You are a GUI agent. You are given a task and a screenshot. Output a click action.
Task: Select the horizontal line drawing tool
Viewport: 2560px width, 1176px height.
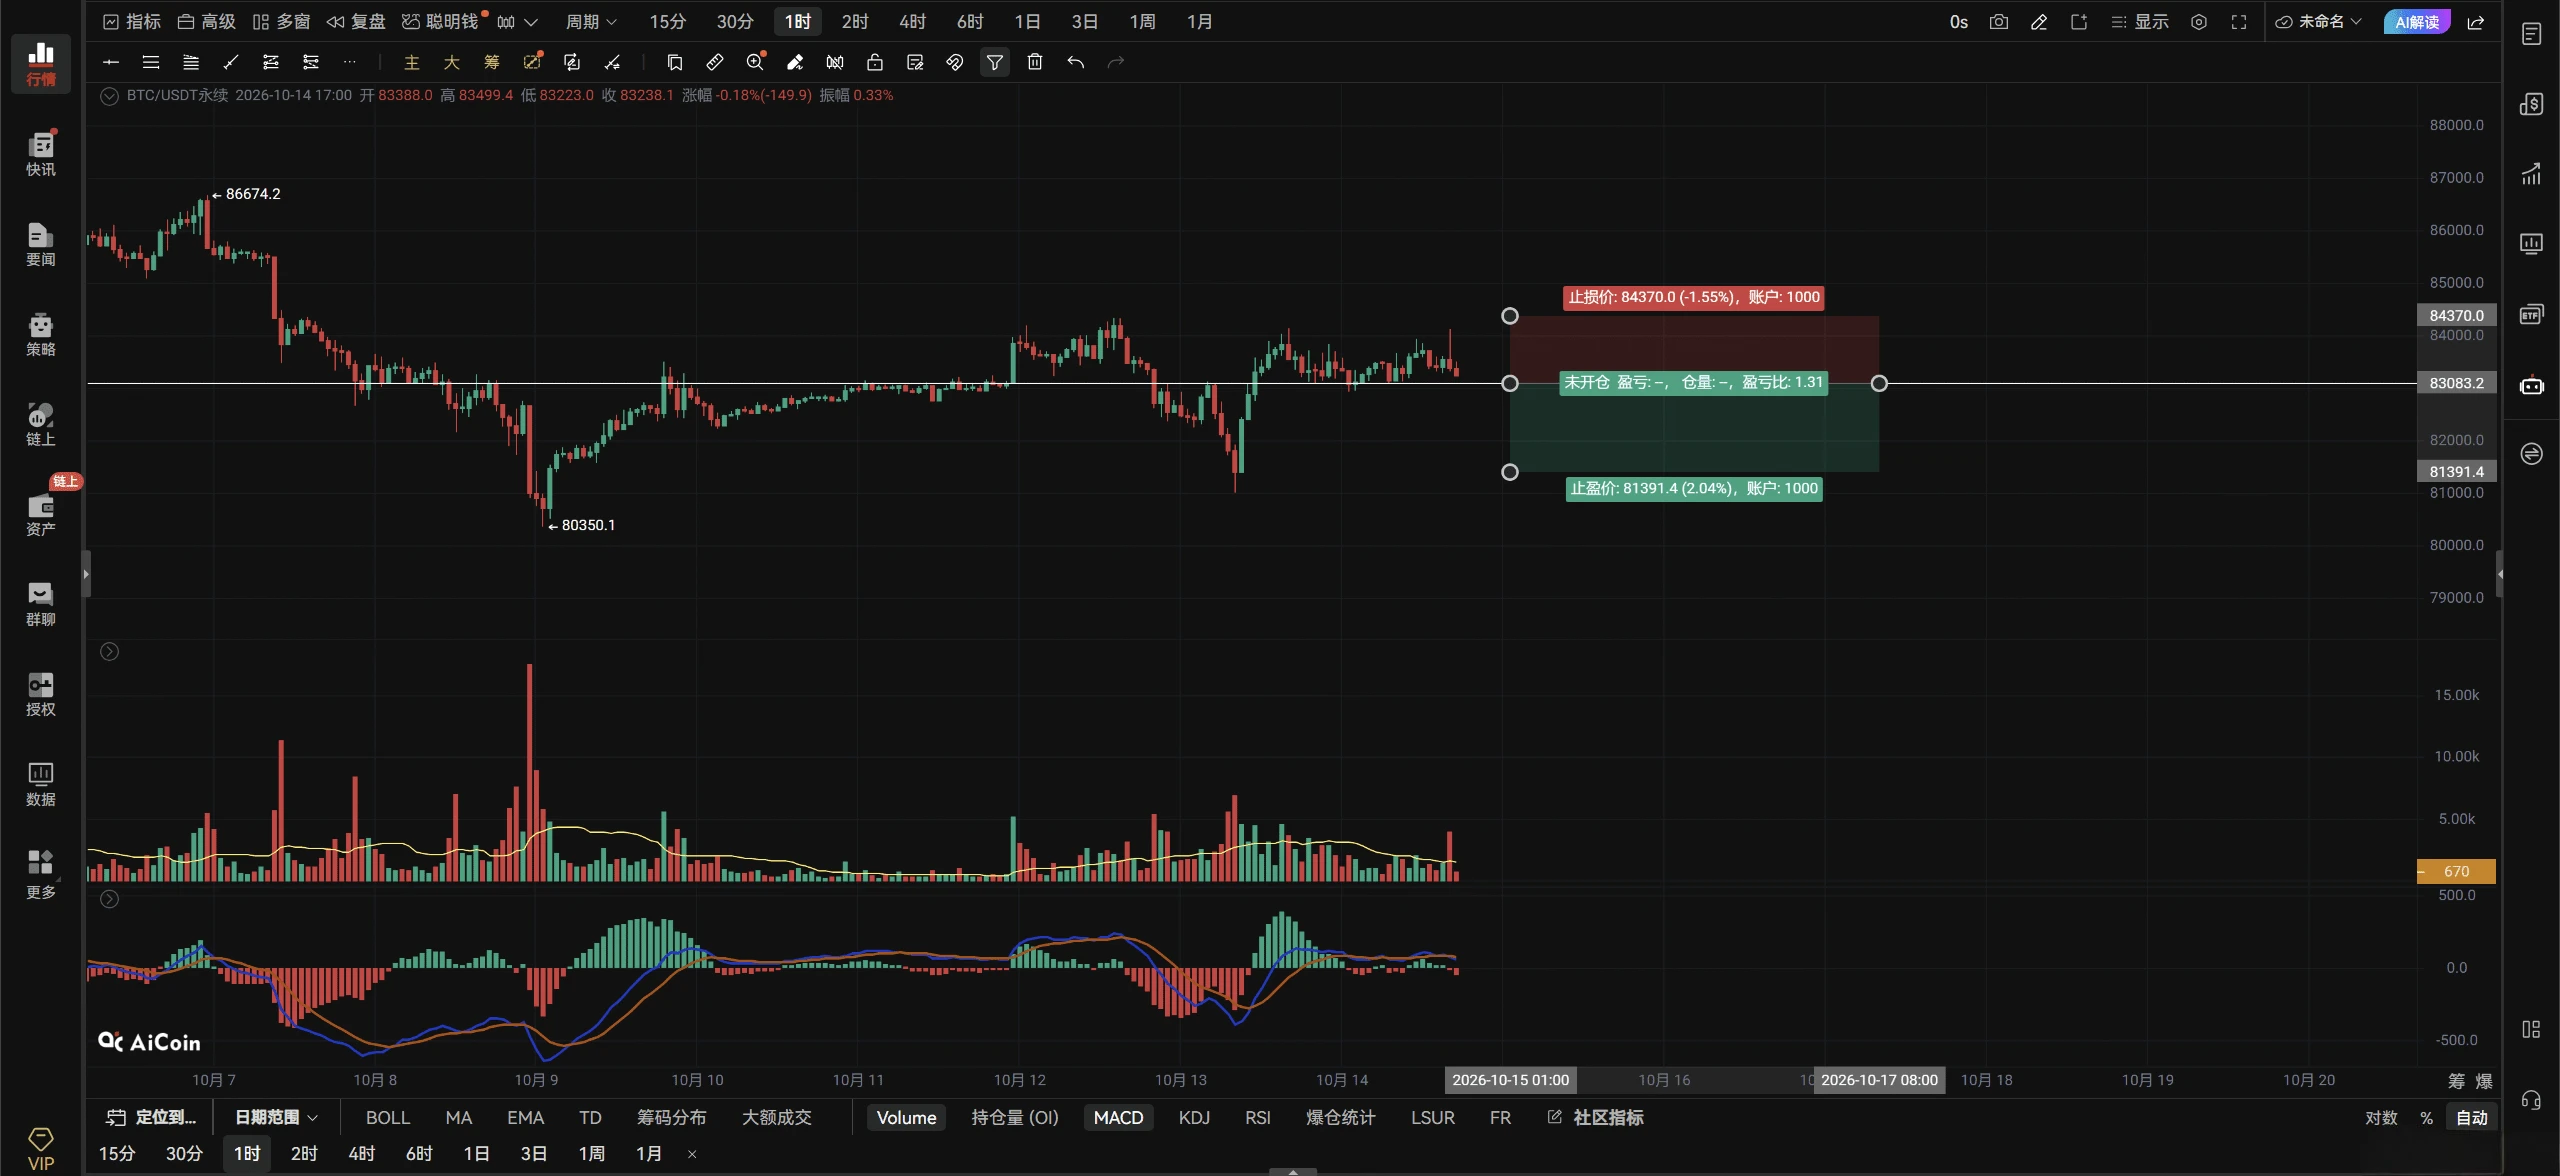click(111, 62)
